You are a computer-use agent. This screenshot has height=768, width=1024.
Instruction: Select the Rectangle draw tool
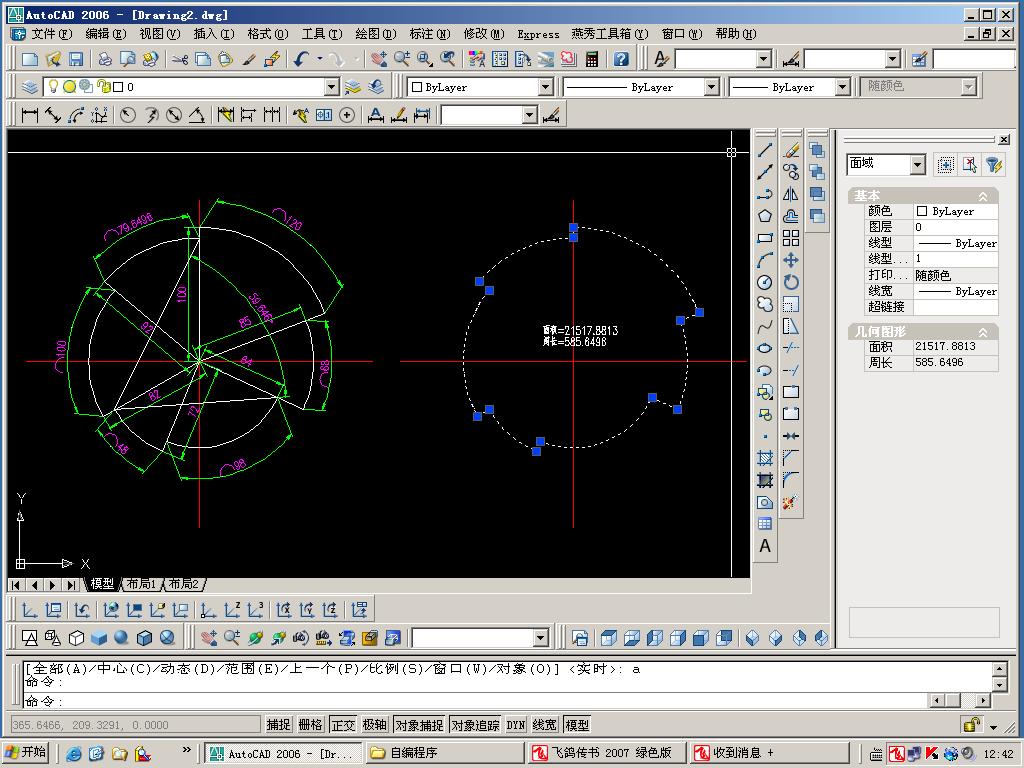click(765, 238)
